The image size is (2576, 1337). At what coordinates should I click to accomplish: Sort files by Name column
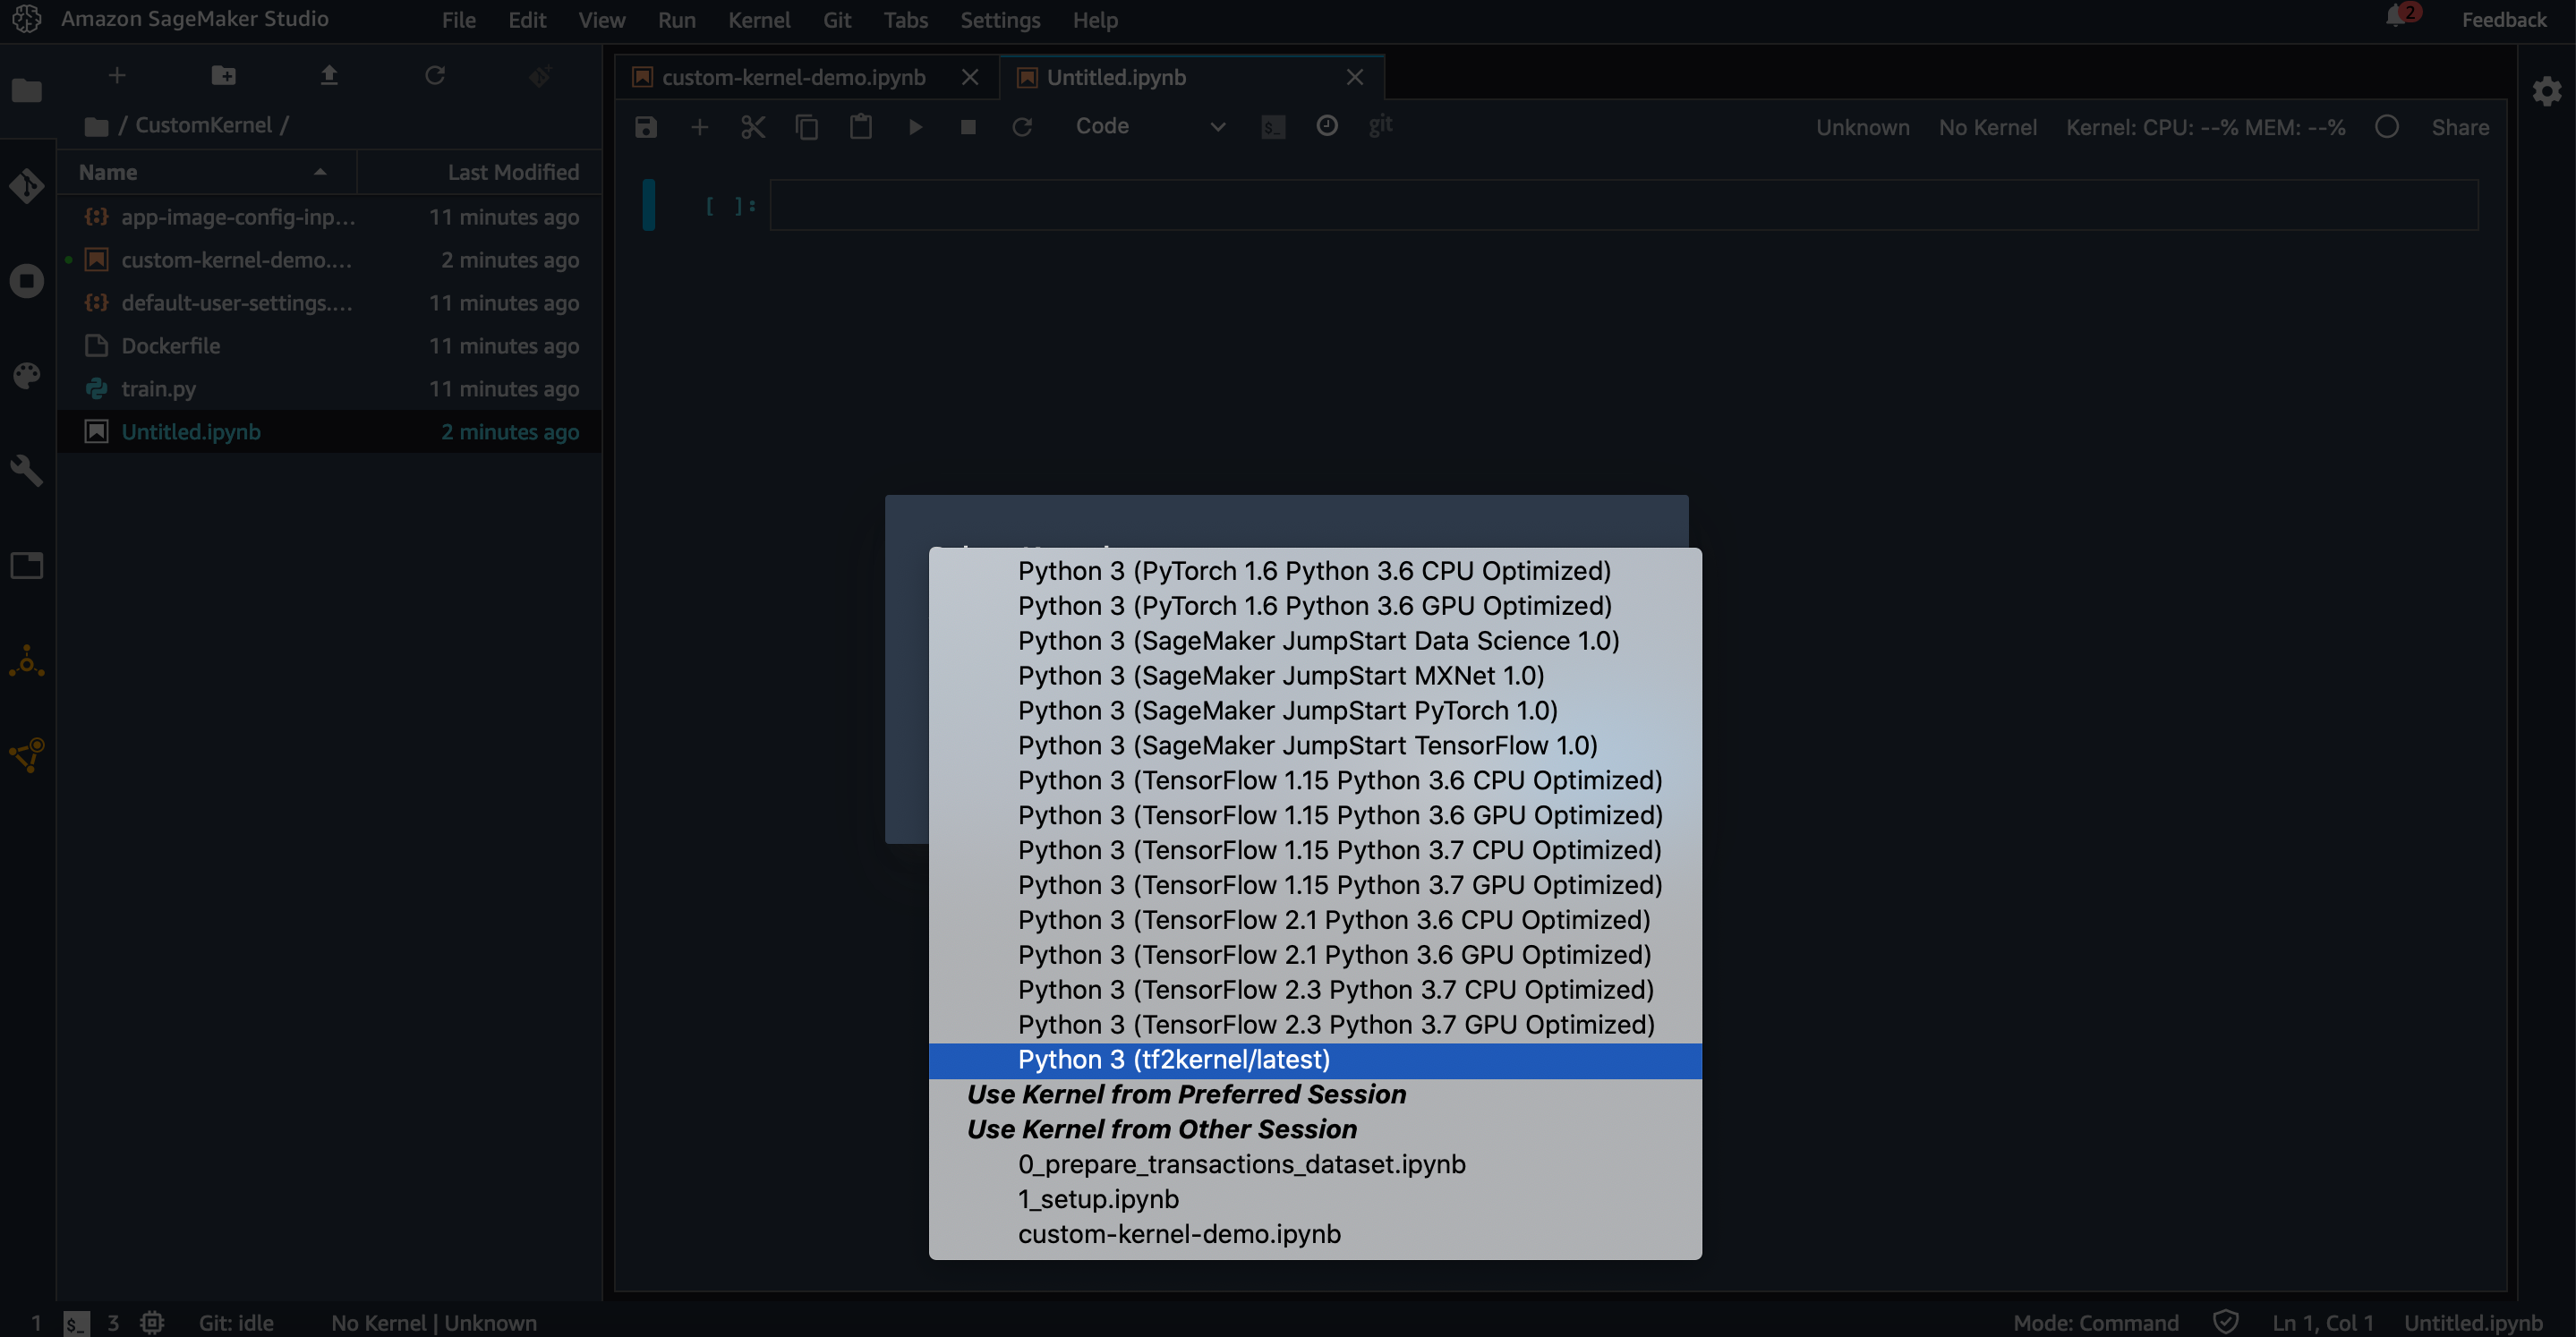pyautogui.click(x=205, y=172)
